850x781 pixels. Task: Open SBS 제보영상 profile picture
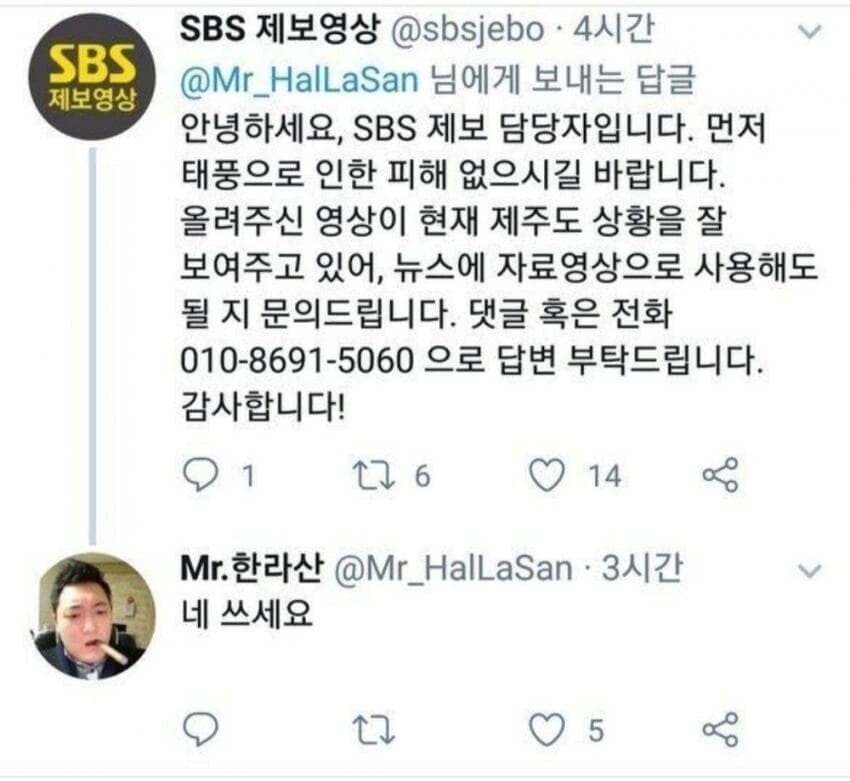tap(92, 76)
